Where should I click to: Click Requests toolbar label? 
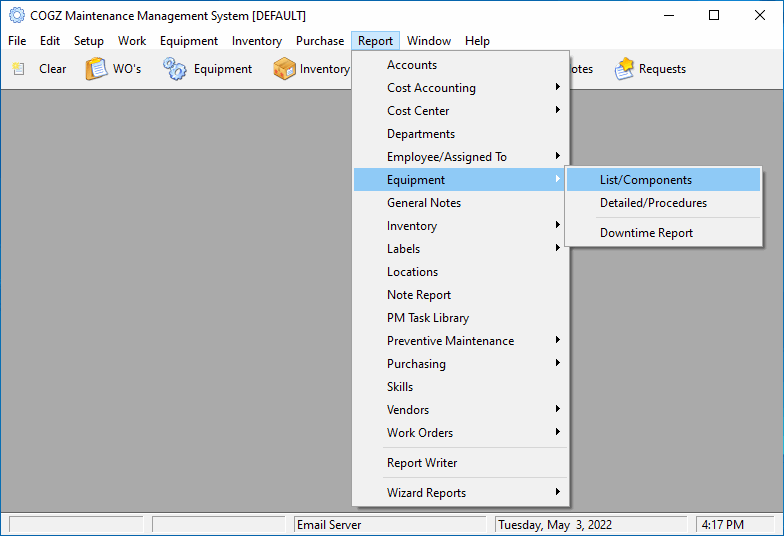click(662, 69)
